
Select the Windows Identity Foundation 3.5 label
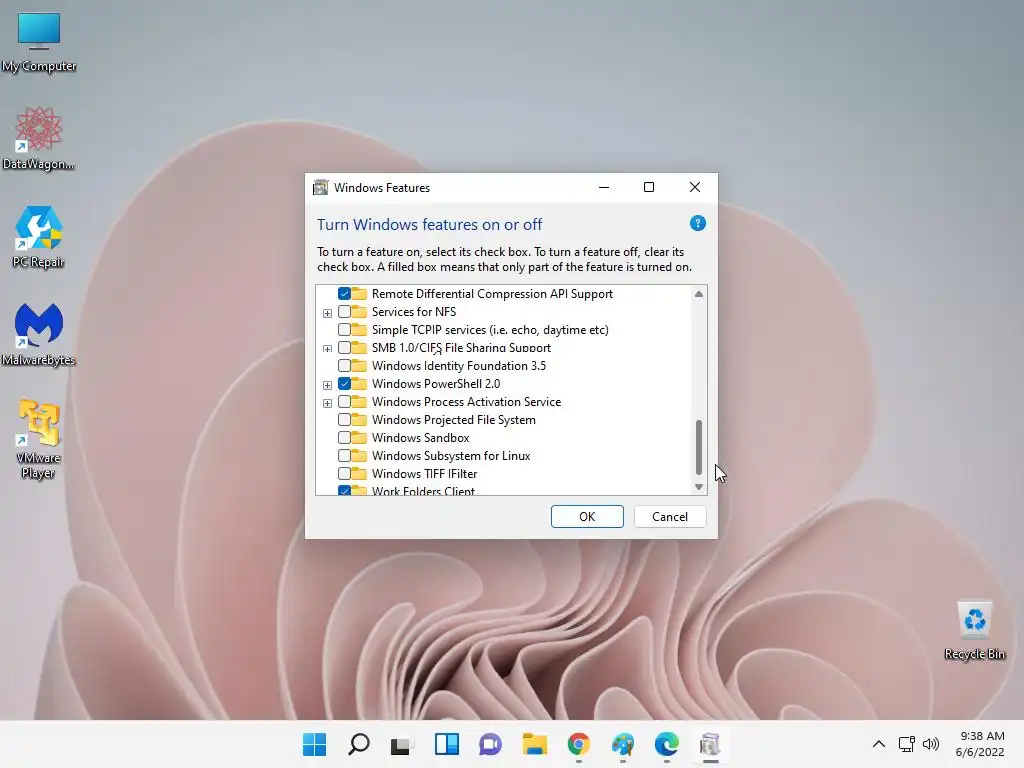point(458,366)
